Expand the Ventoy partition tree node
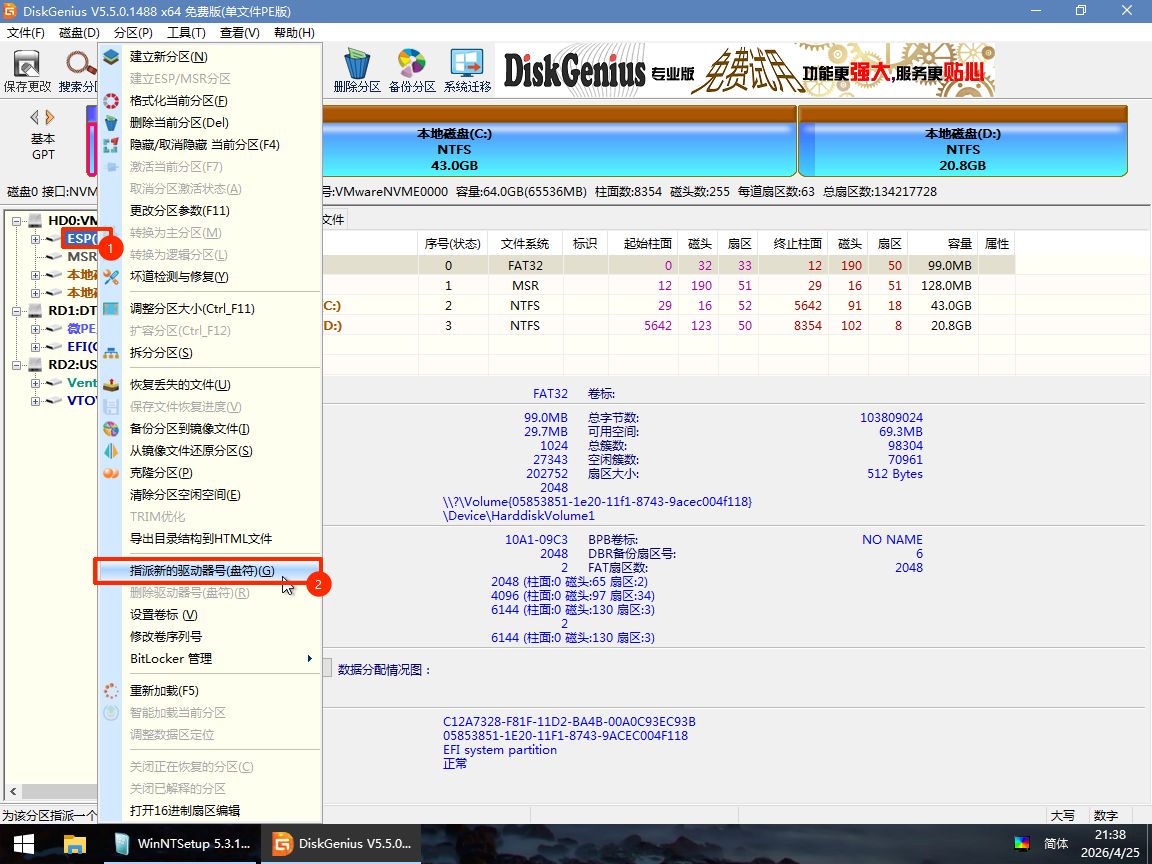Screen dimensions: 1152x864 coord(35,383)
